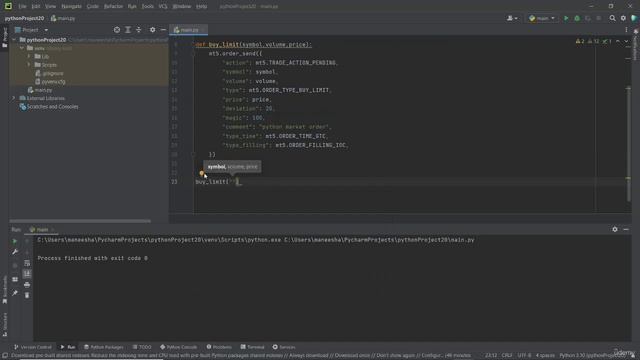
Task: Click main.py breadcrumb in navigation bar
Action: (63, 18)
